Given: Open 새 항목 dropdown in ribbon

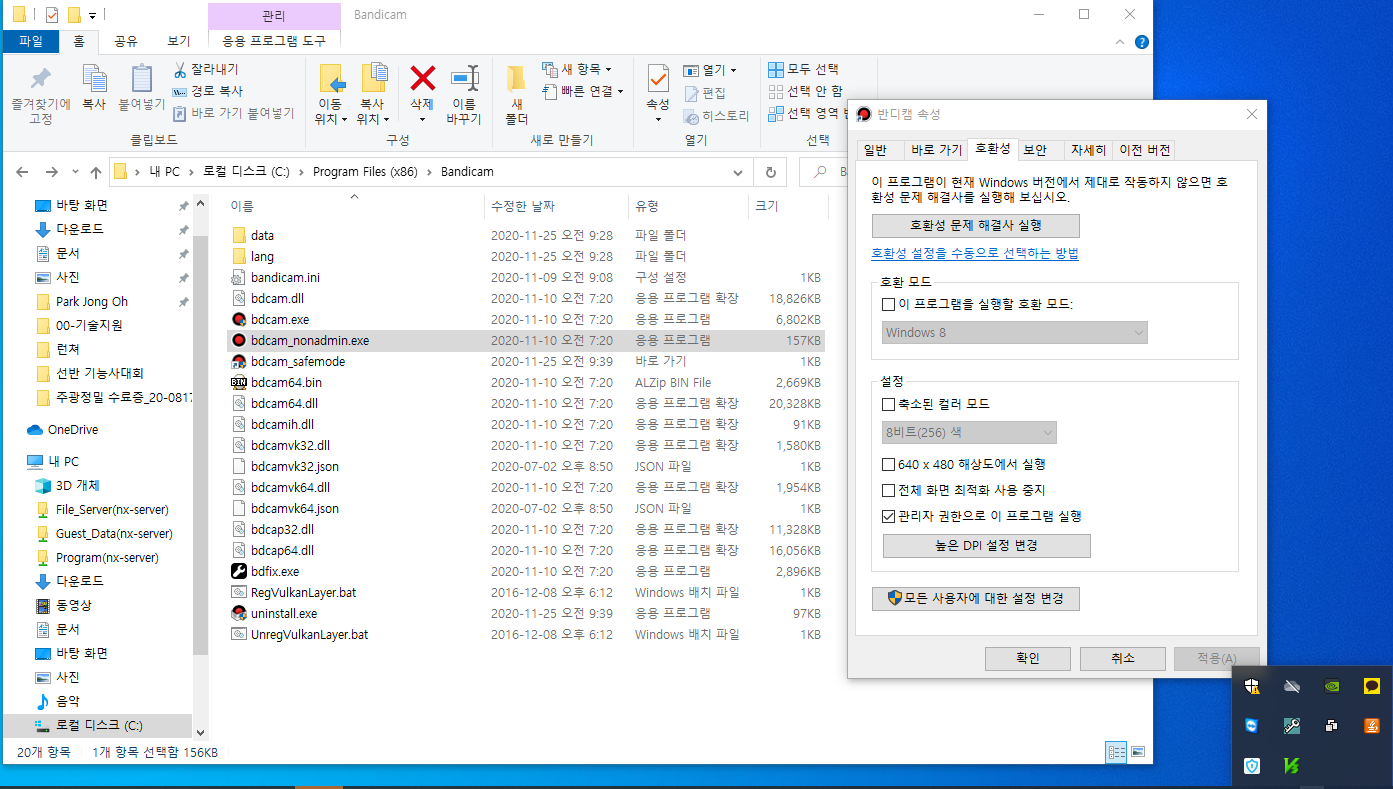Looking at the screenshot, I should click(576, 69).
